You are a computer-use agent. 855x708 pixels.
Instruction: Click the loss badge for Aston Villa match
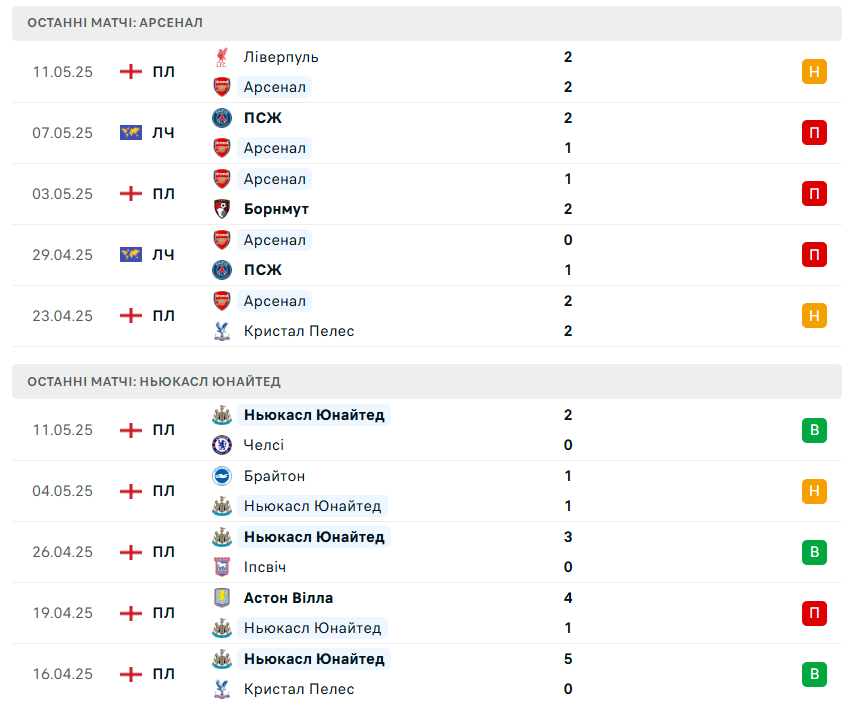814,613
